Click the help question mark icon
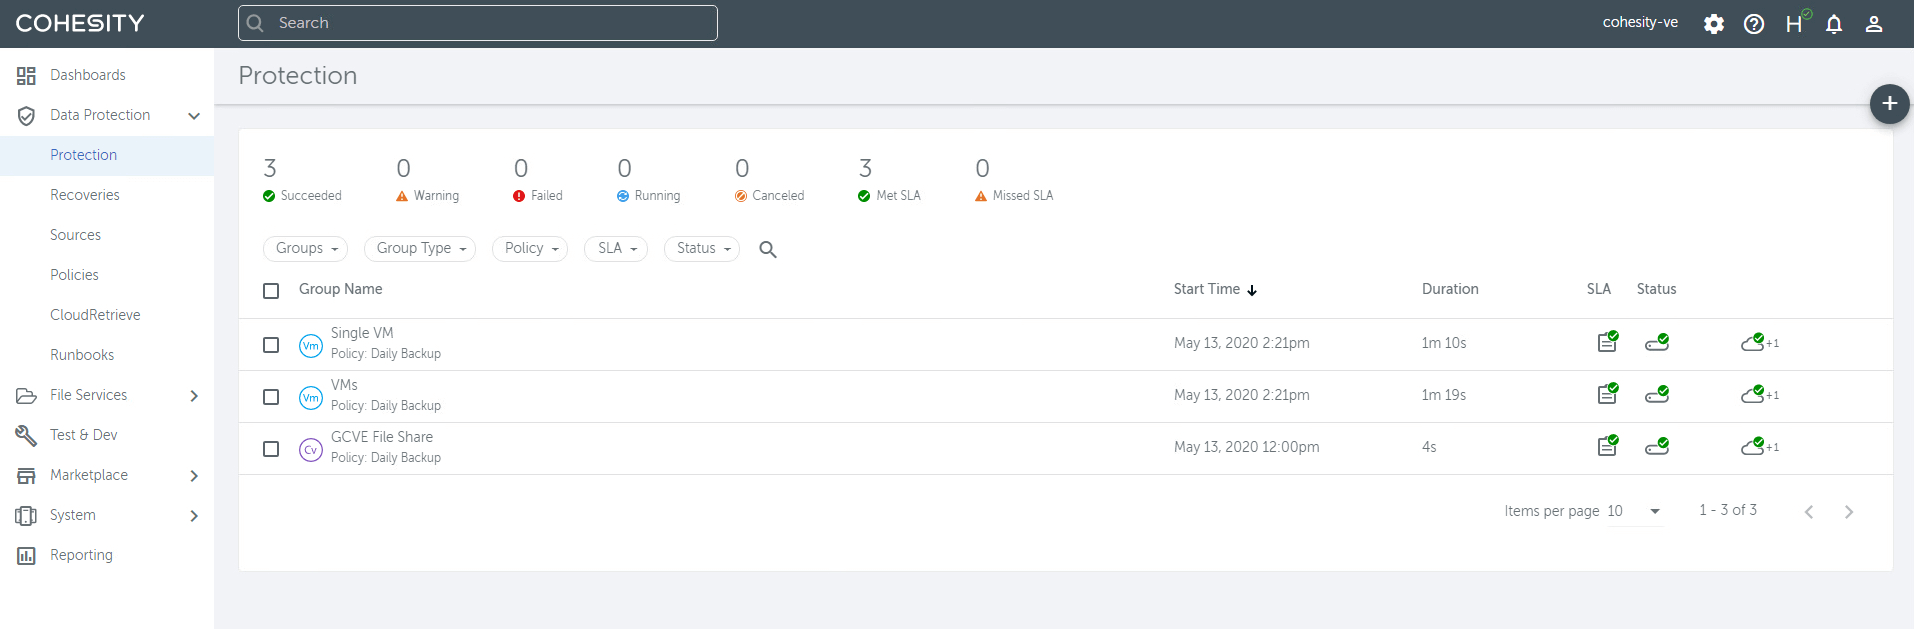 [1754, 24]
